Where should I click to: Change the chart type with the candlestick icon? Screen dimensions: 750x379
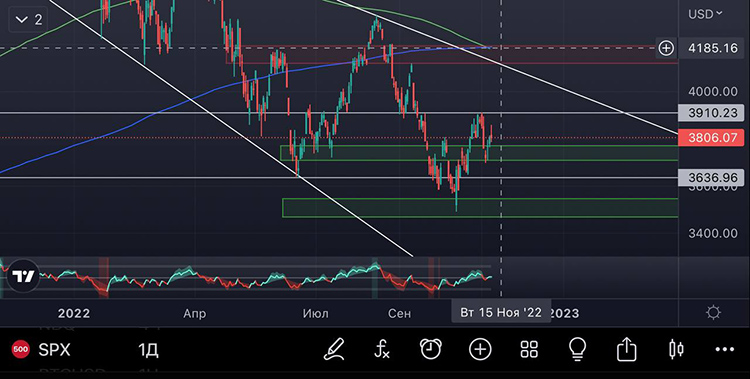coord(676,349)
